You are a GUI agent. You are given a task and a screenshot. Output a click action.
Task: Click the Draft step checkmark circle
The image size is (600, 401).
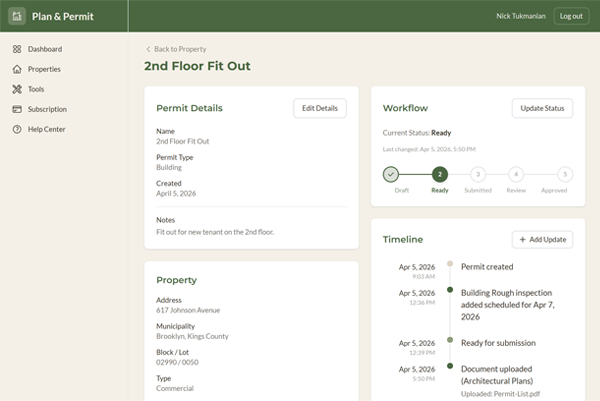(390, 174)
